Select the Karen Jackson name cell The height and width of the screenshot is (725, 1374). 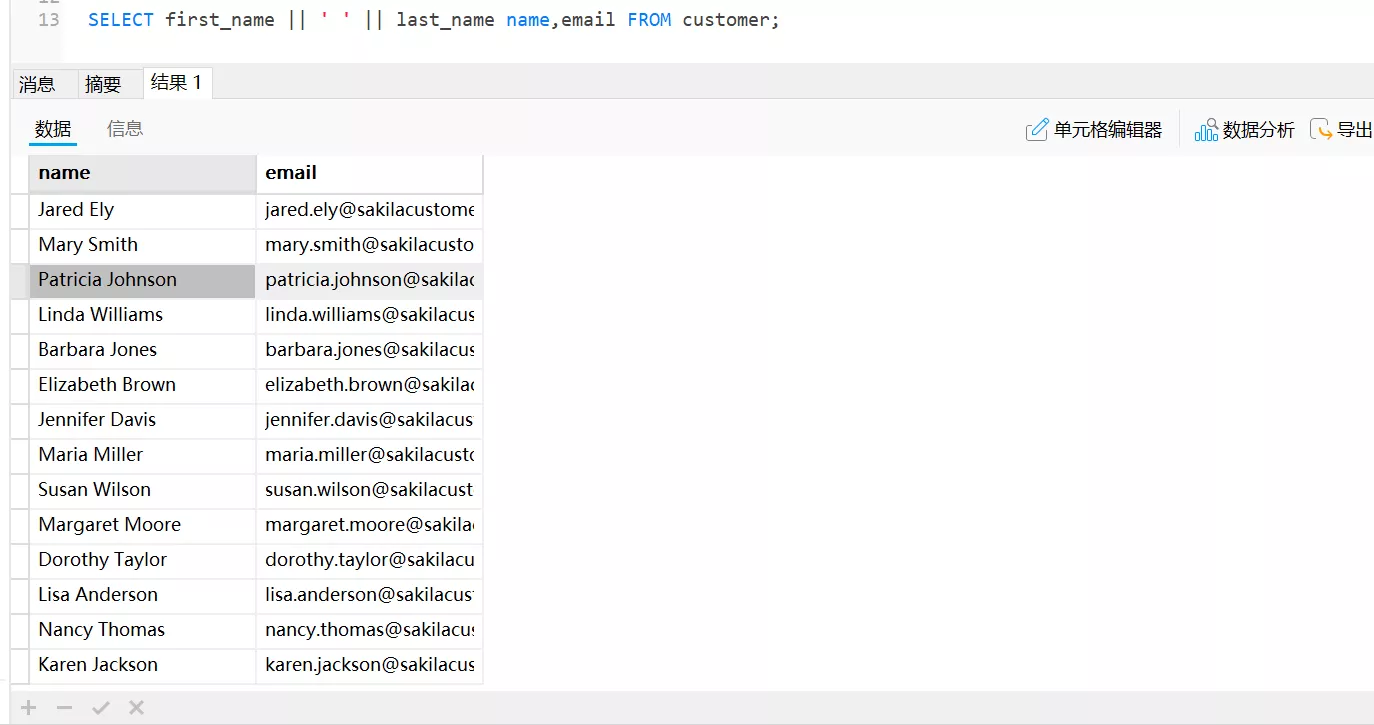(142, 665)
